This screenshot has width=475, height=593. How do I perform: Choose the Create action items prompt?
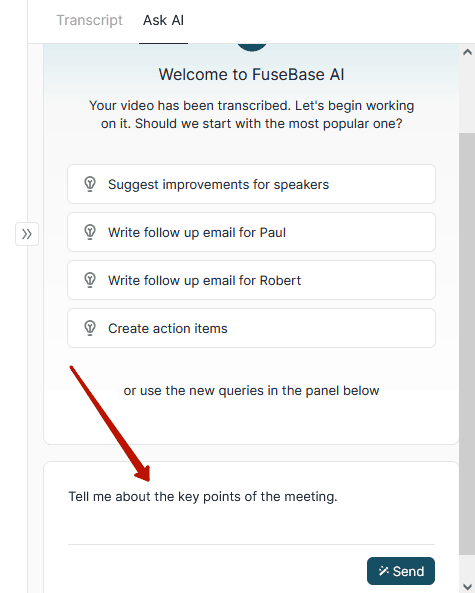pyautogui.click(x=251, y=328)
